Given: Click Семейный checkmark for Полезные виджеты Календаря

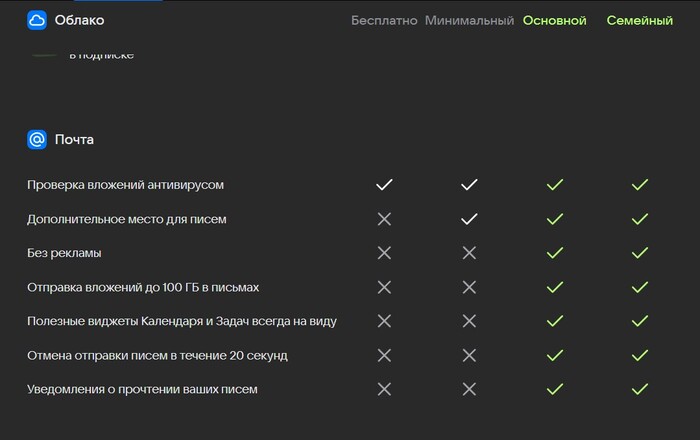Looking at the screenshot, I should point(640,321).
